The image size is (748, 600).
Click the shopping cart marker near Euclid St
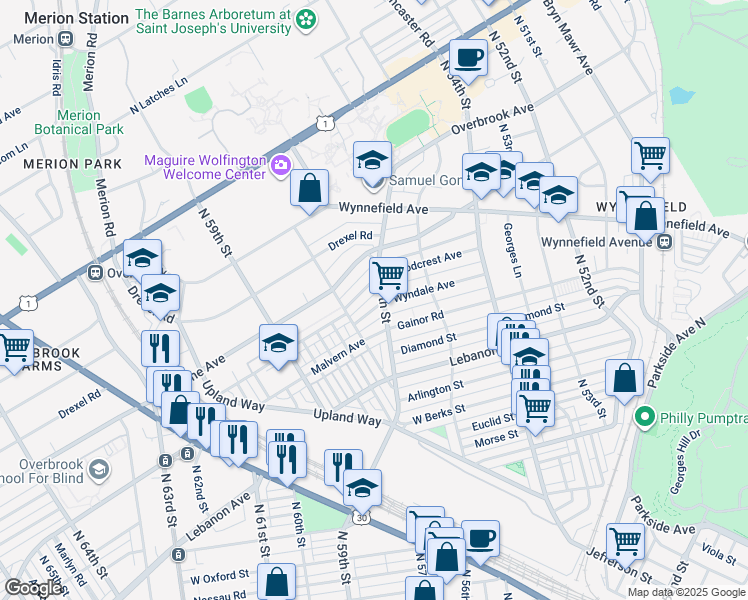pos(535,410)
